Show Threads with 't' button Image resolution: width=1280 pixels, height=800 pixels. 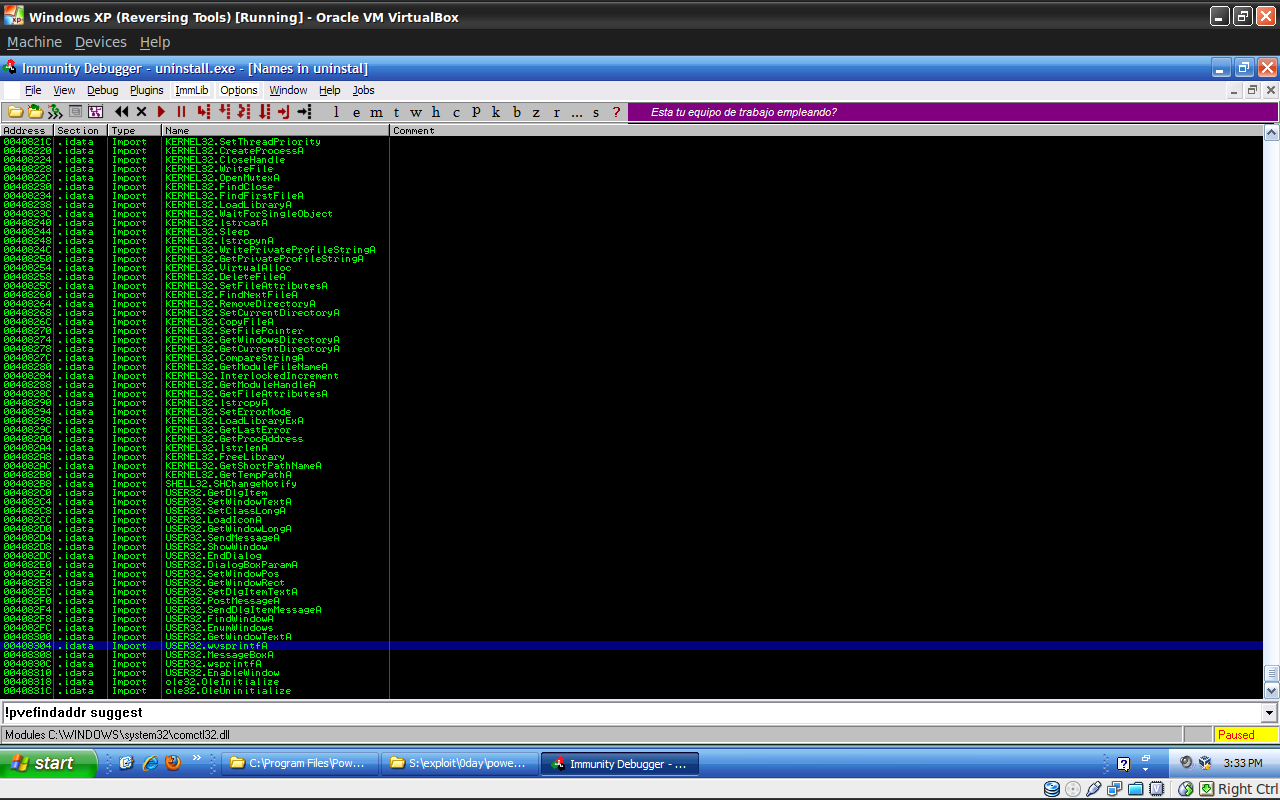396,112
